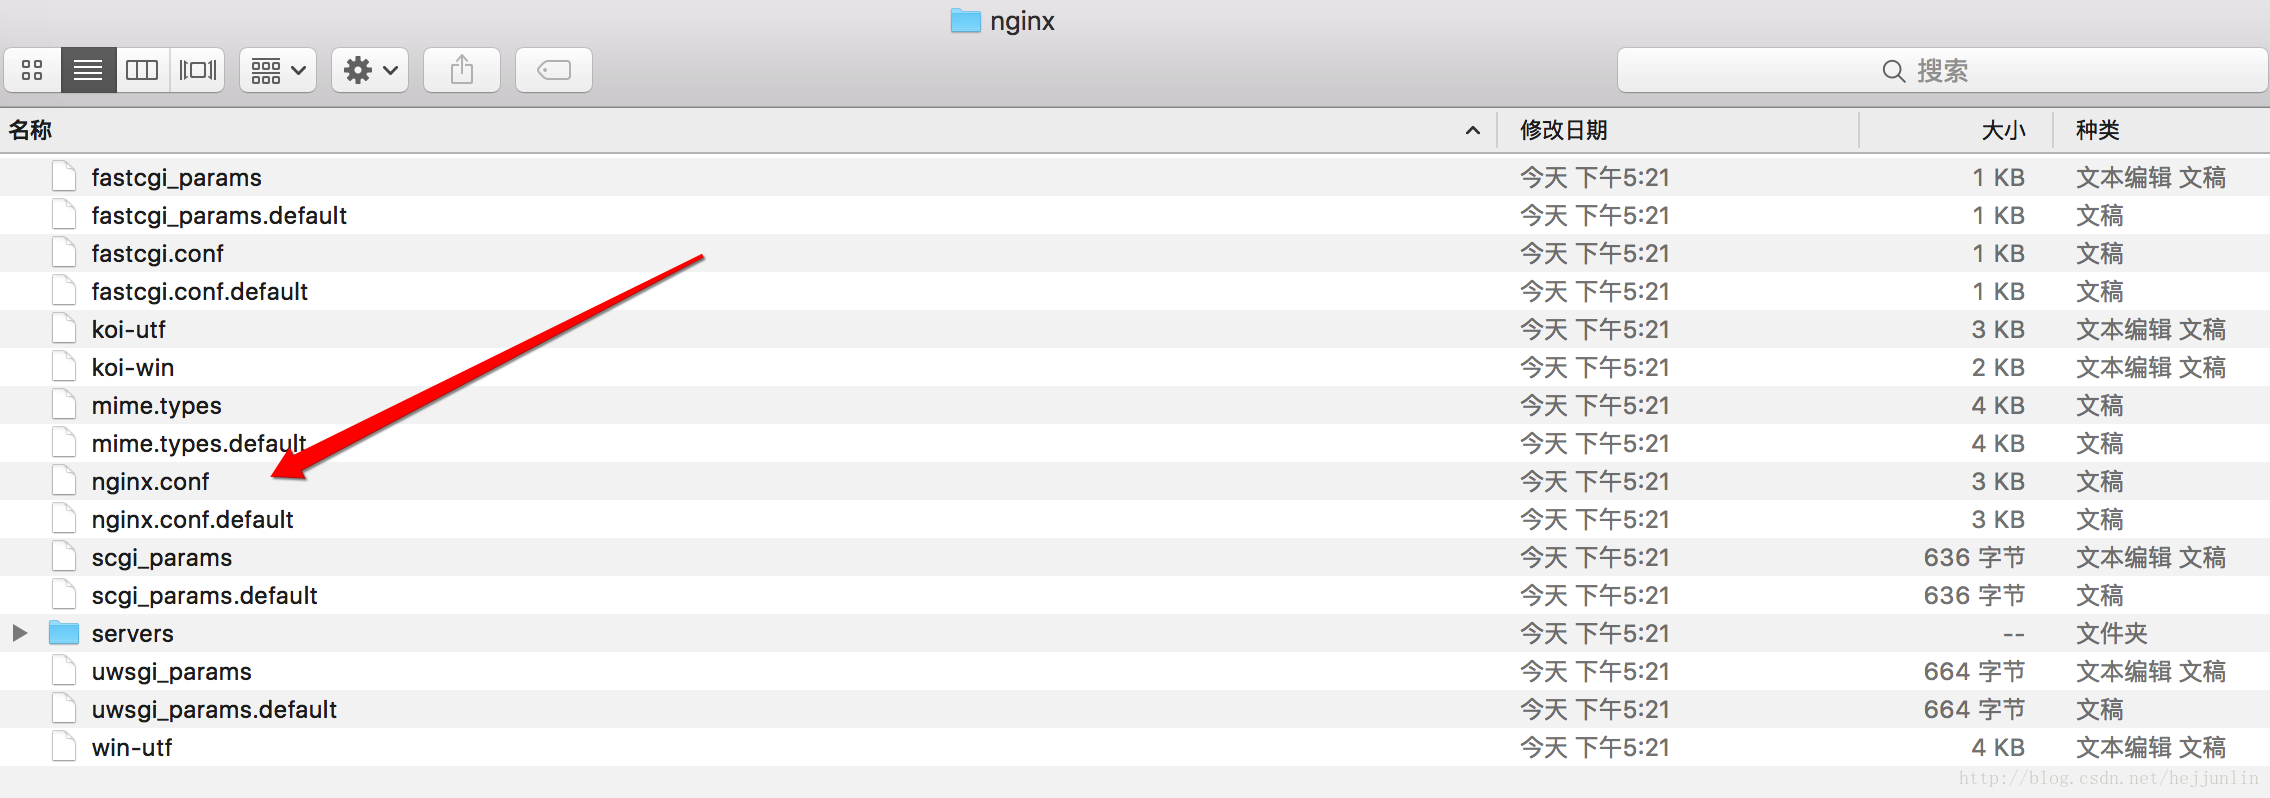This screenshot has width=2270, height=798.
Task: Click the document icon of scgi_params
Action: coord(64,557)
